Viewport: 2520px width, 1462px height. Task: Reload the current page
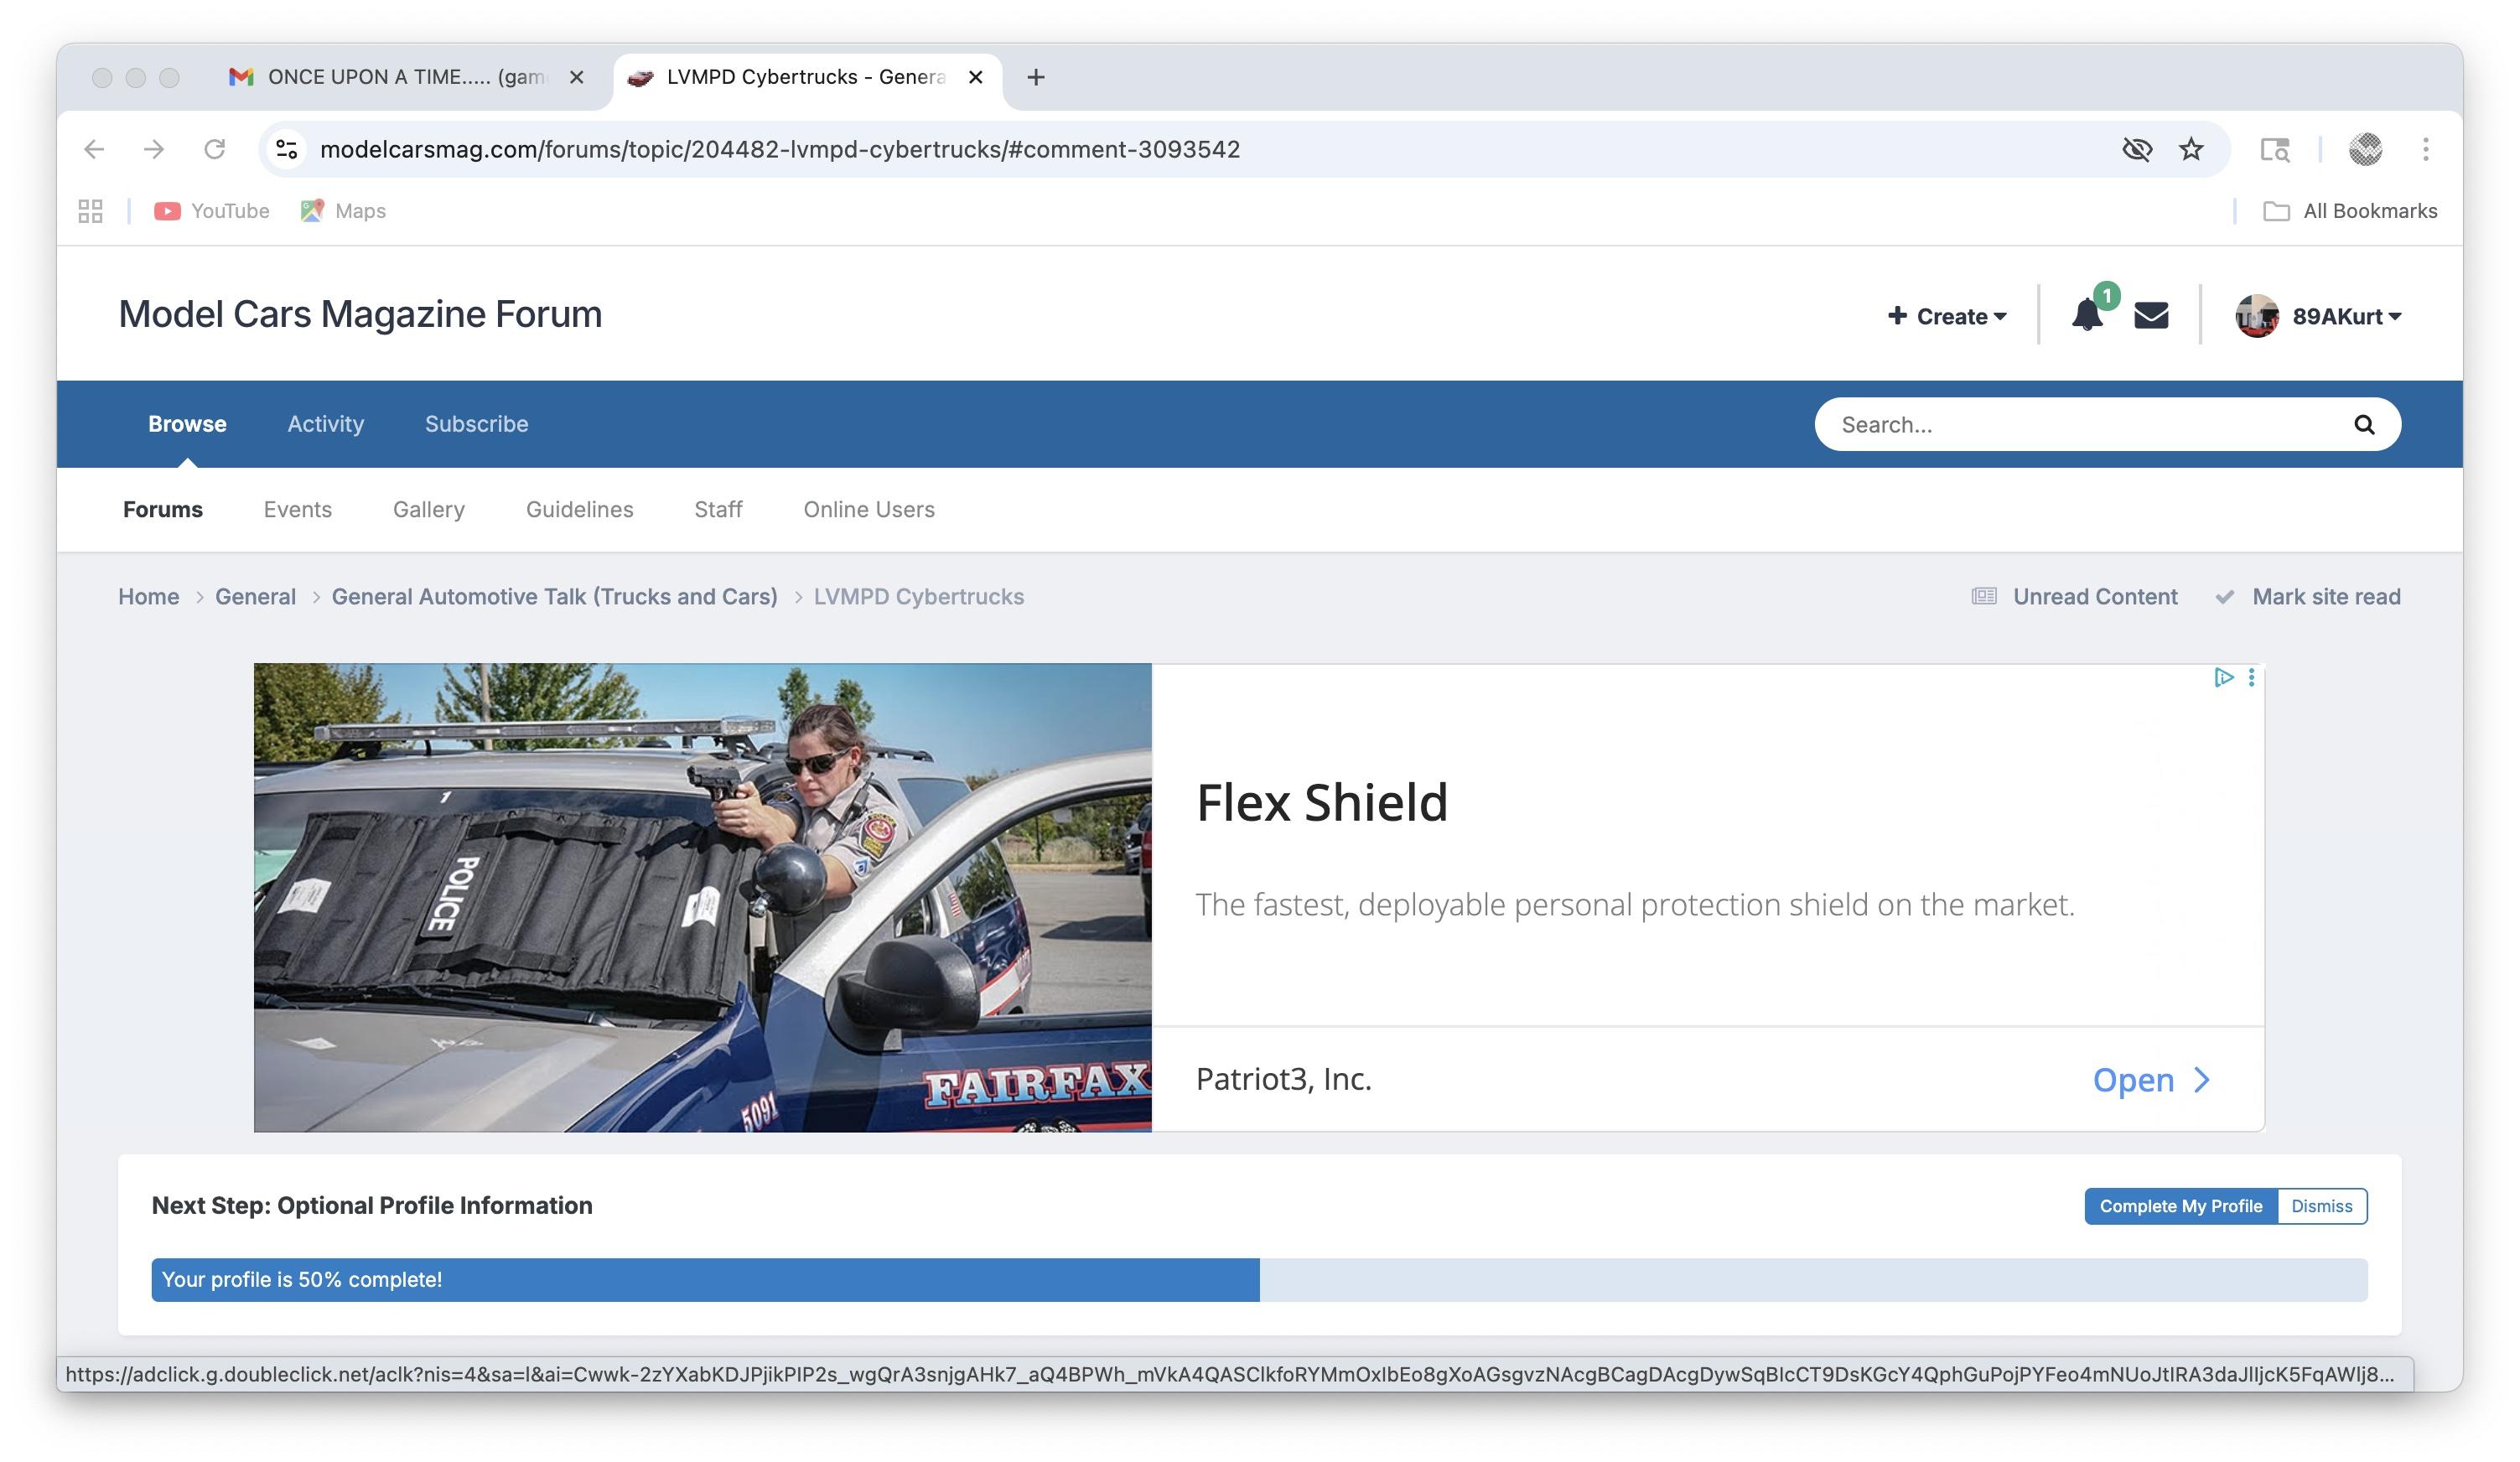[x=216, y=149]
